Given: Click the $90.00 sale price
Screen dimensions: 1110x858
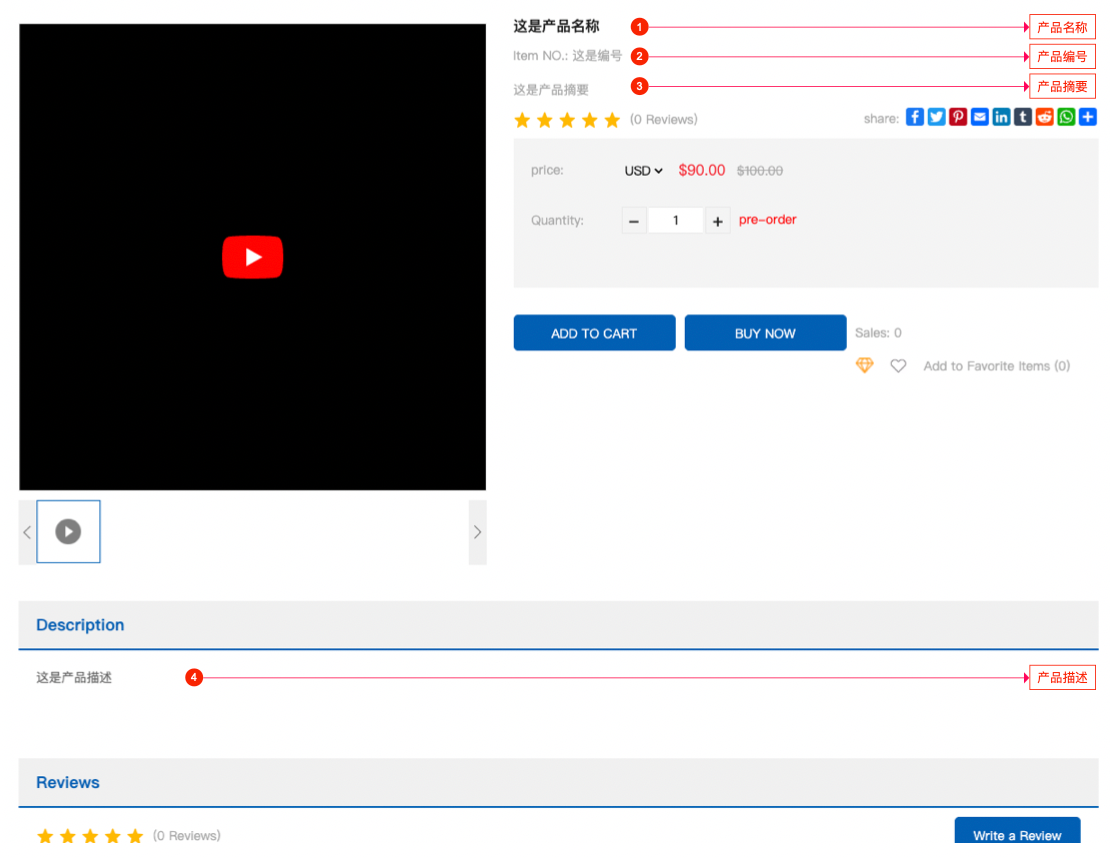Looking at the screenshot, I should 702,171.
